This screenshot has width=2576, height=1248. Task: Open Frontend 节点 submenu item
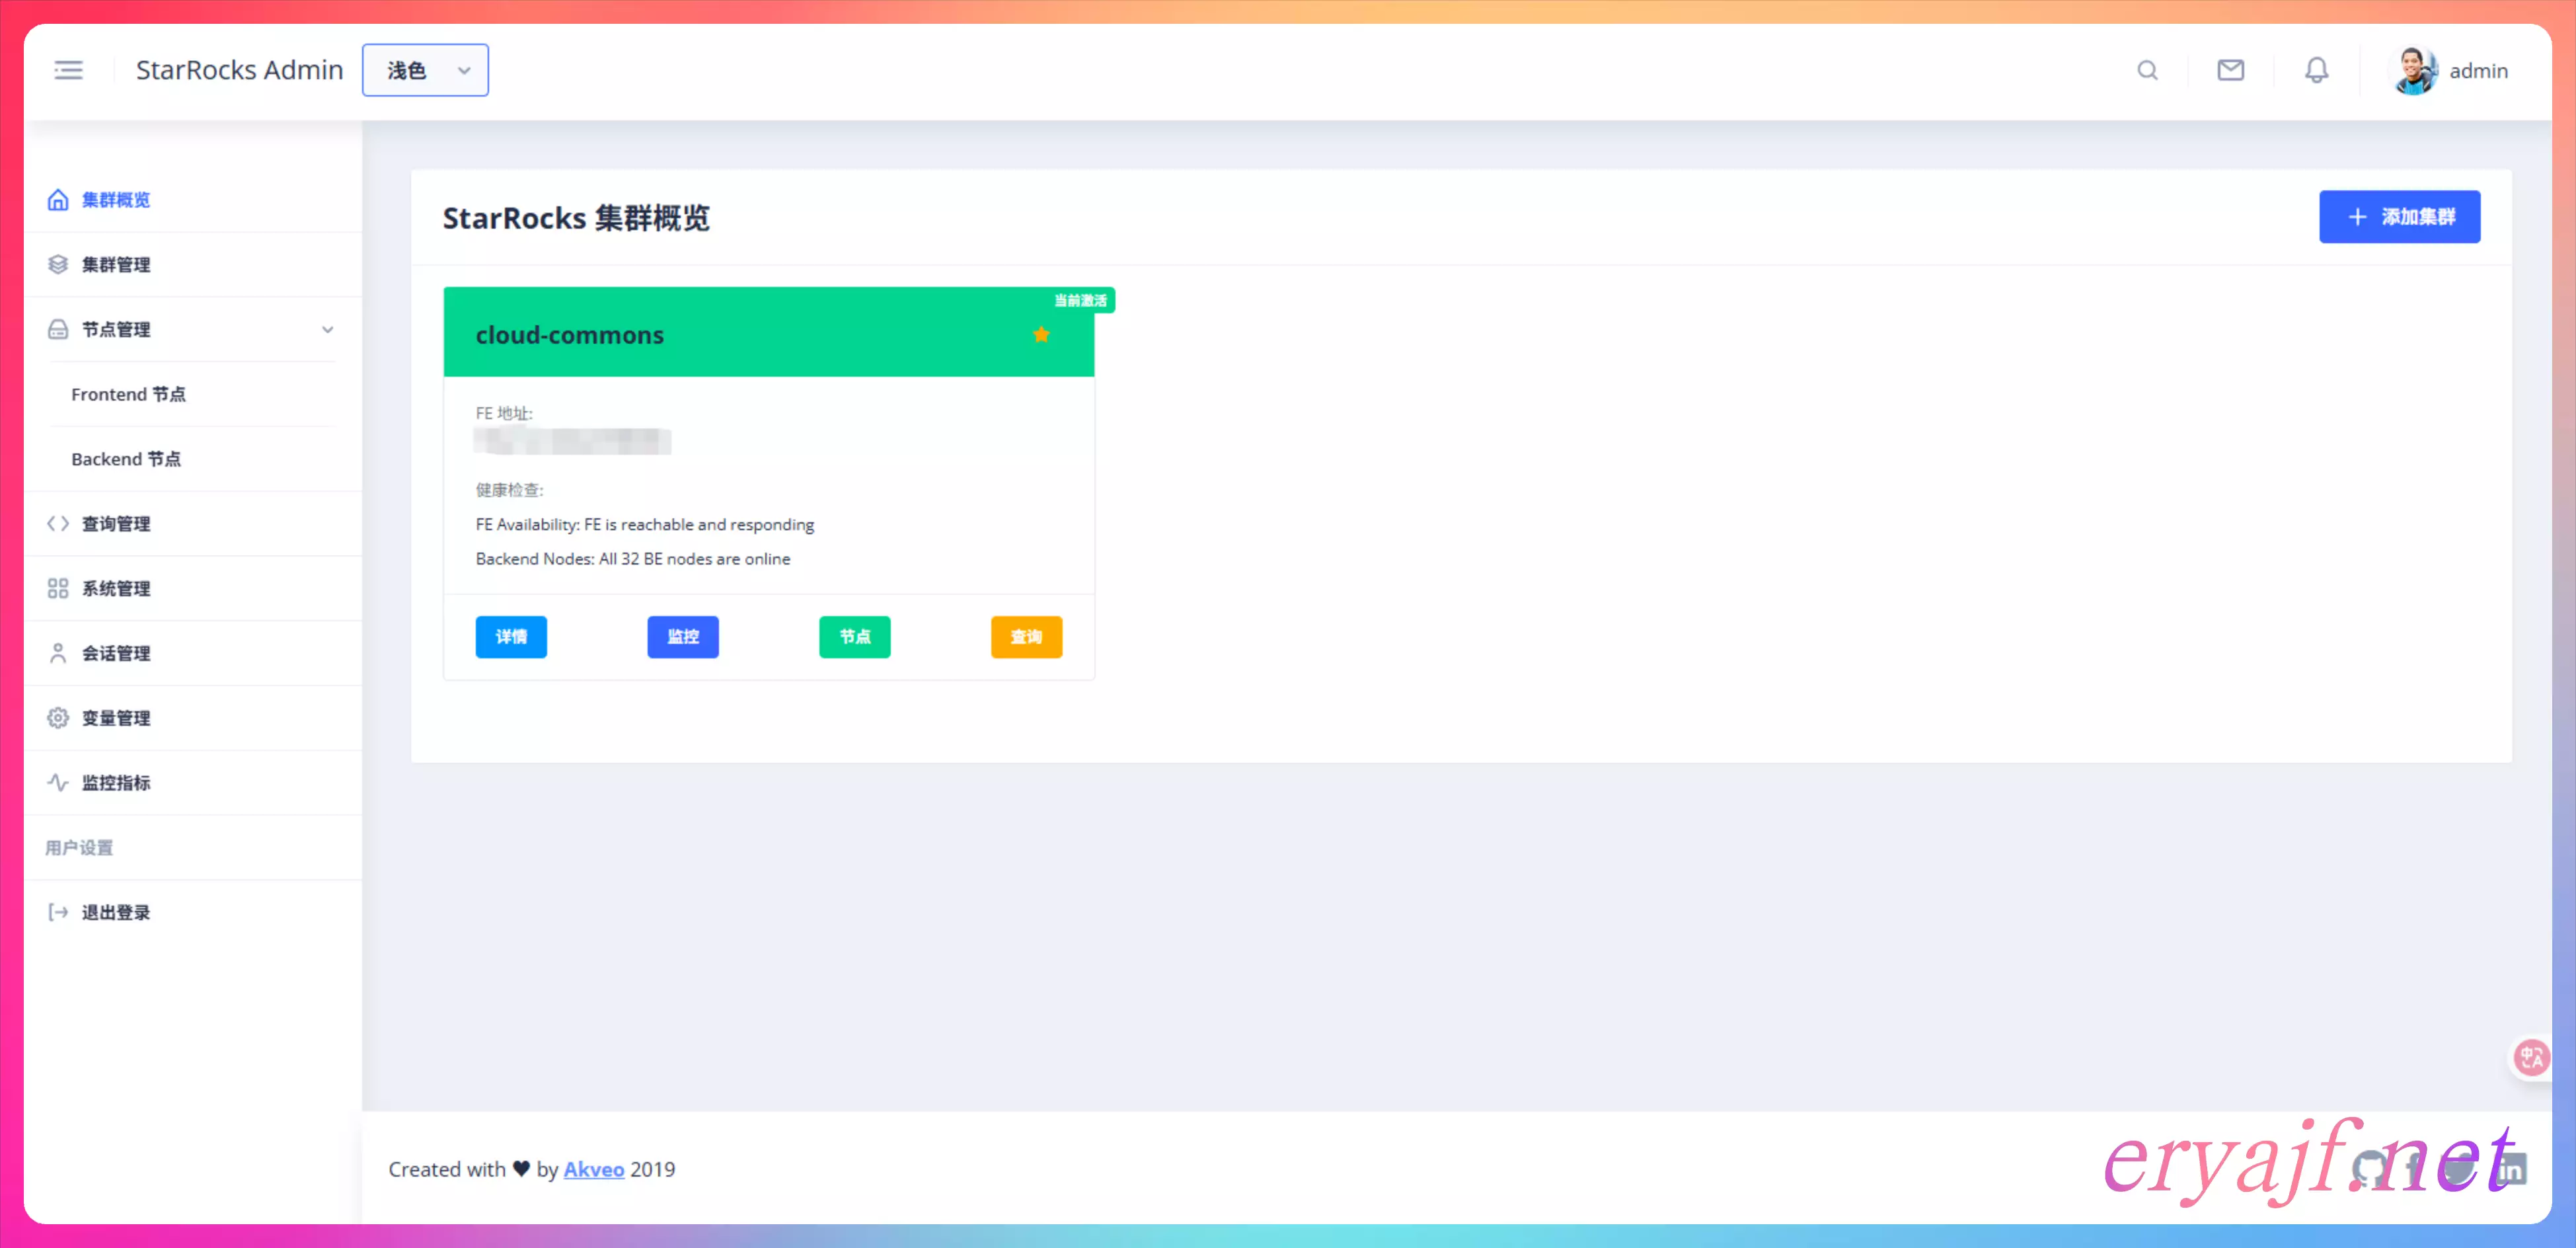coord(128,394)
